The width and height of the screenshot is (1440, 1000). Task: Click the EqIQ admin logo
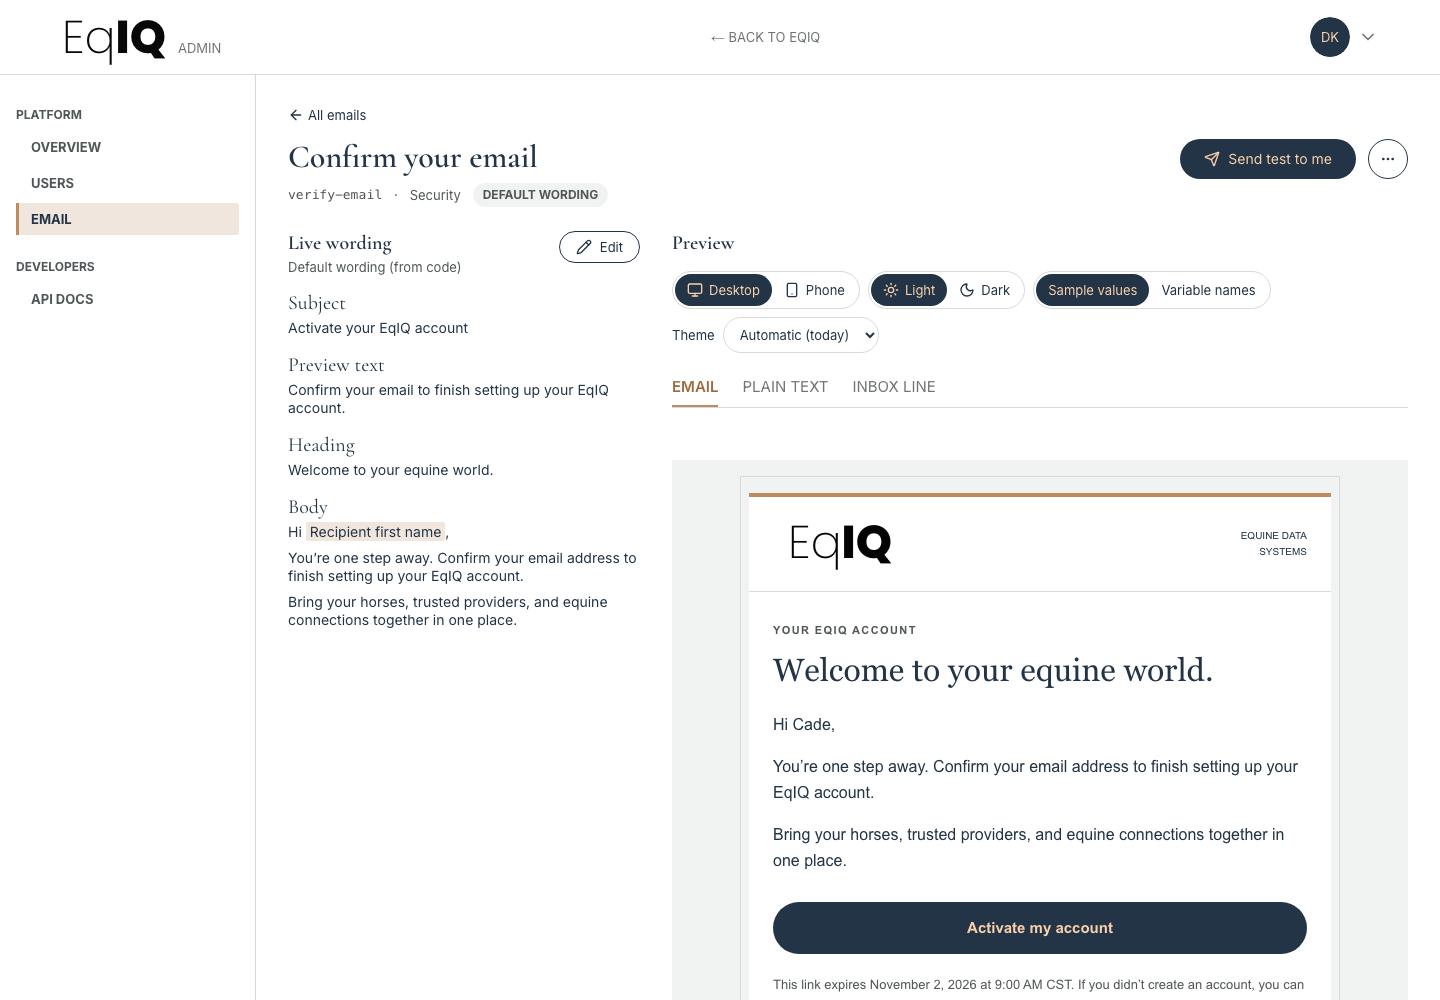coord(115,40)
